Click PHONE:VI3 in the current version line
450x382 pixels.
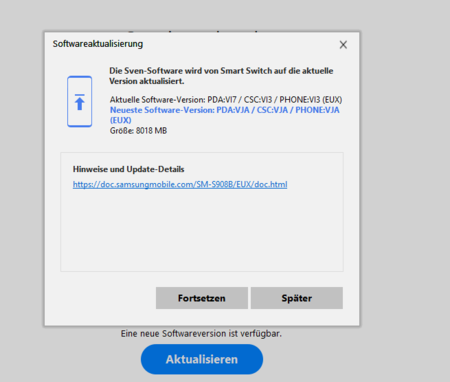(300, 100)
